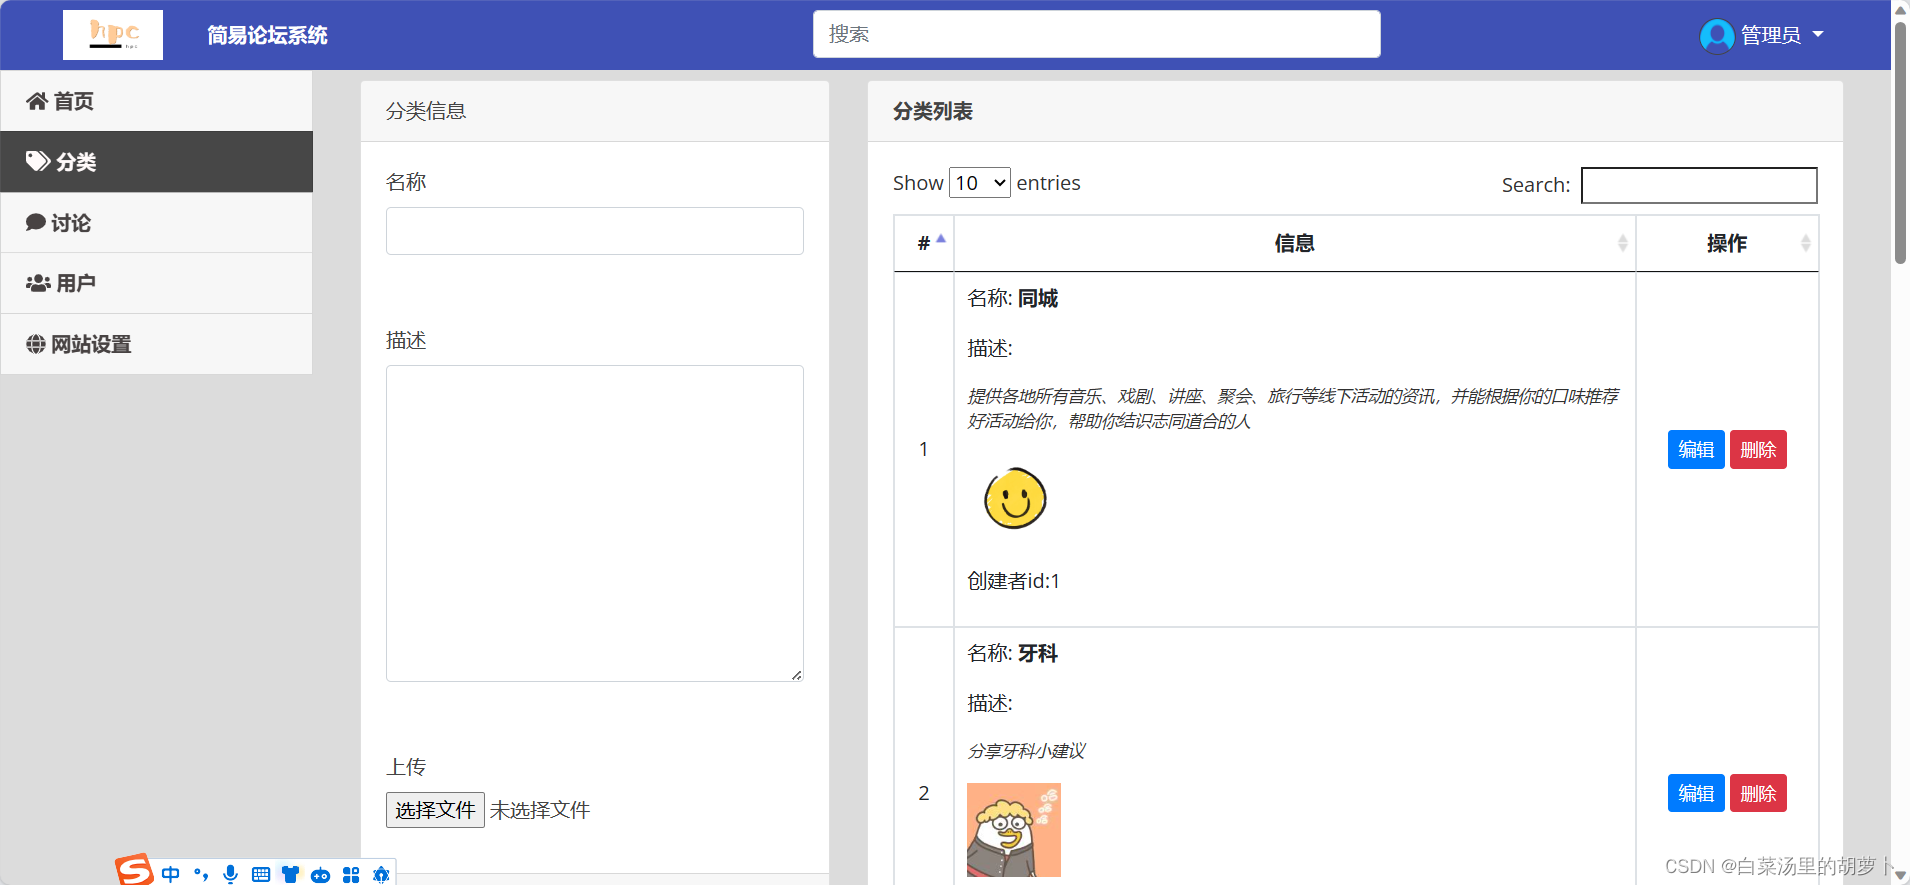1910x885 pixels.
Task: Click the users icon beside 用户
Action: 38,283
